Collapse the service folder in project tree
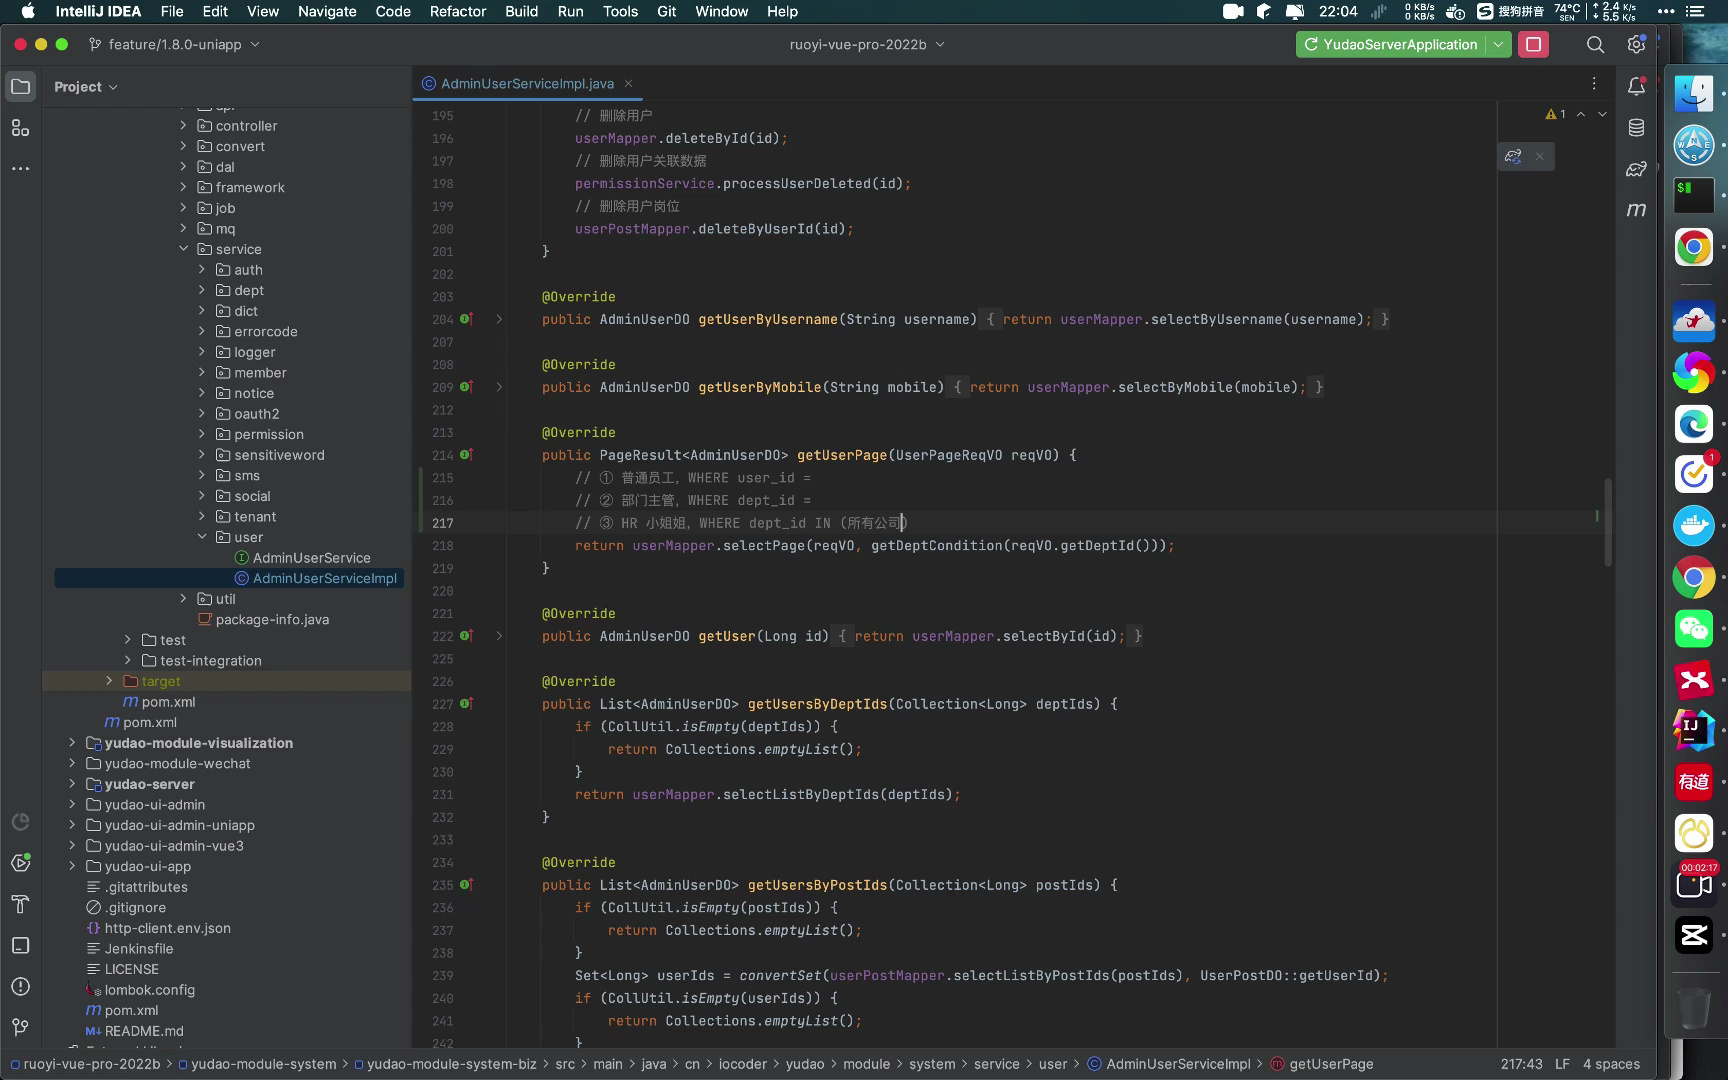Viewport: 1728px width, 1080px height. [x=184, y=249]
